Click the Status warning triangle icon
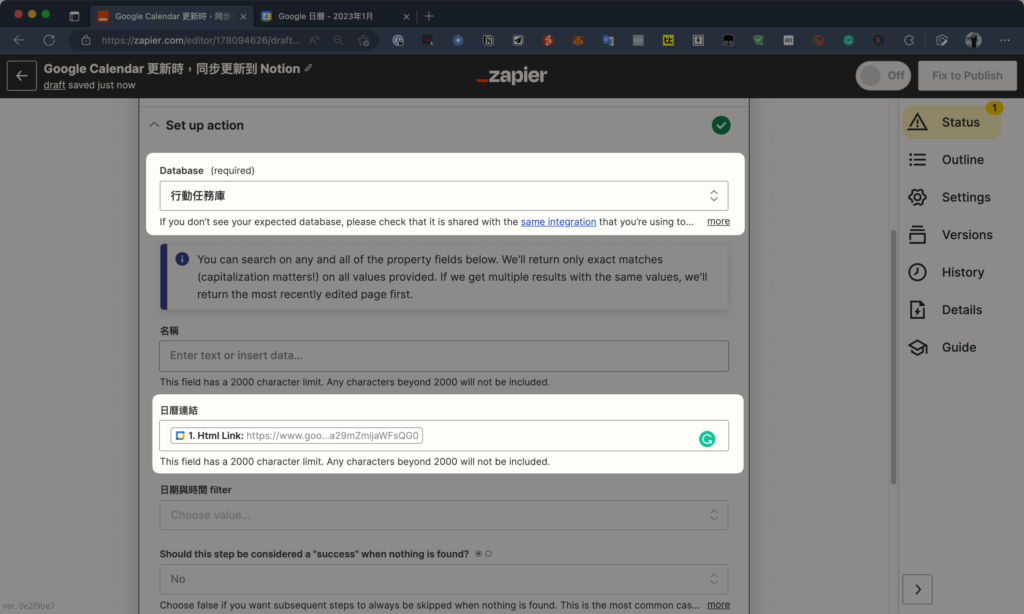The width and height of the screenshot is (1024, 614). click(918, 121)
